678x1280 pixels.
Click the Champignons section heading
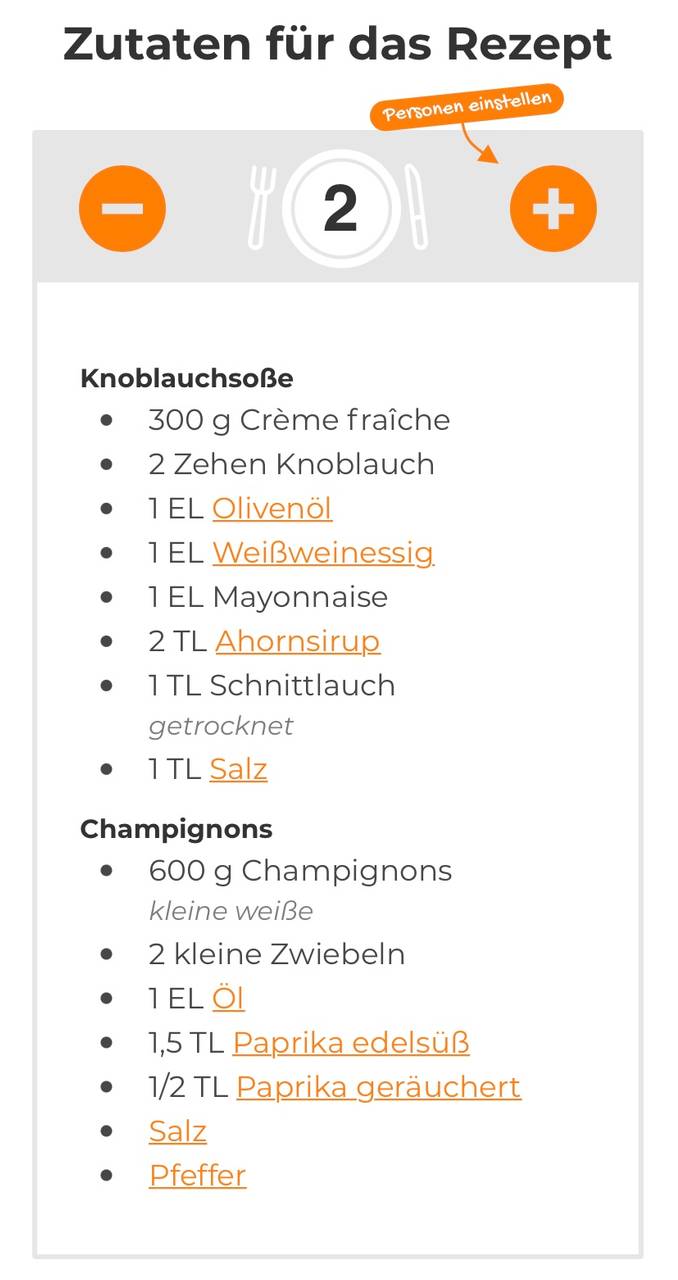coord(176,829)
